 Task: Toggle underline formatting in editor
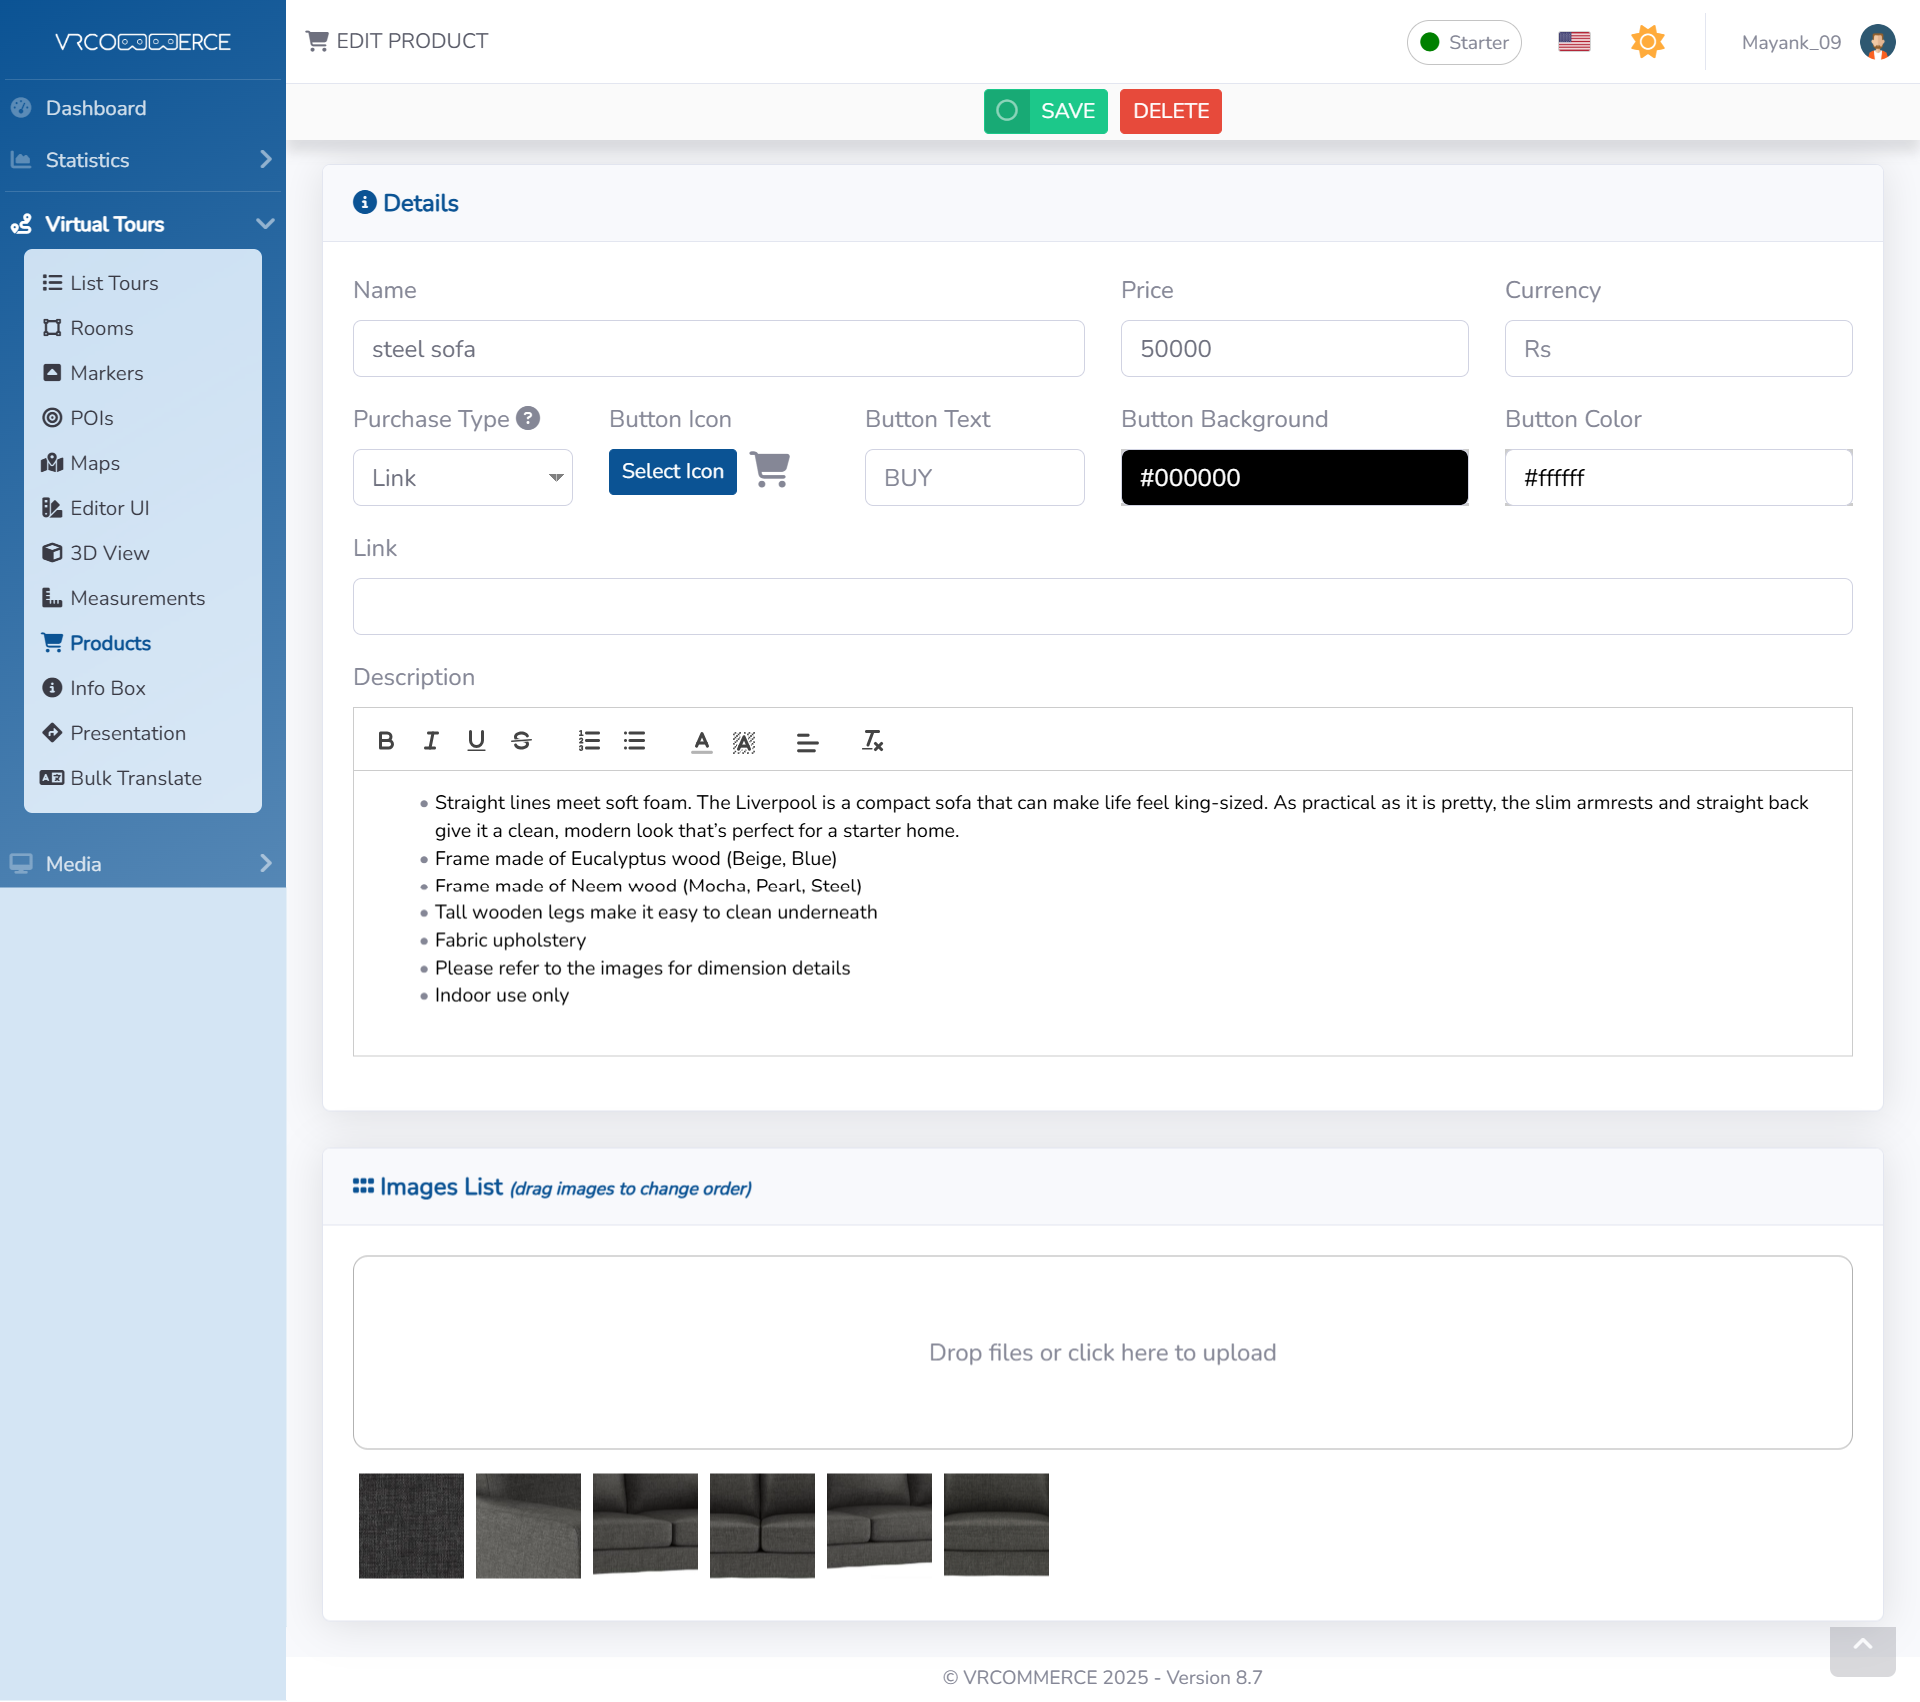click(x=476, y=741)
